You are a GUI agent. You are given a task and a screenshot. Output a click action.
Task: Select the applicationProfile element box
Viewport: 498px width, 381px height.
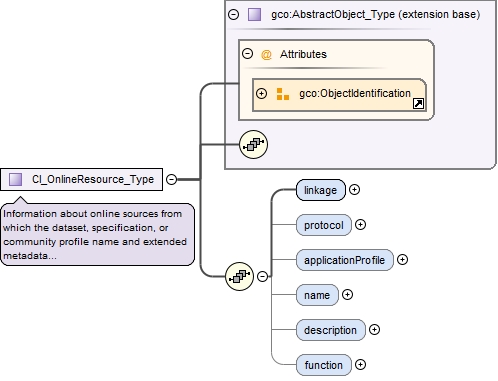point(345,260)
